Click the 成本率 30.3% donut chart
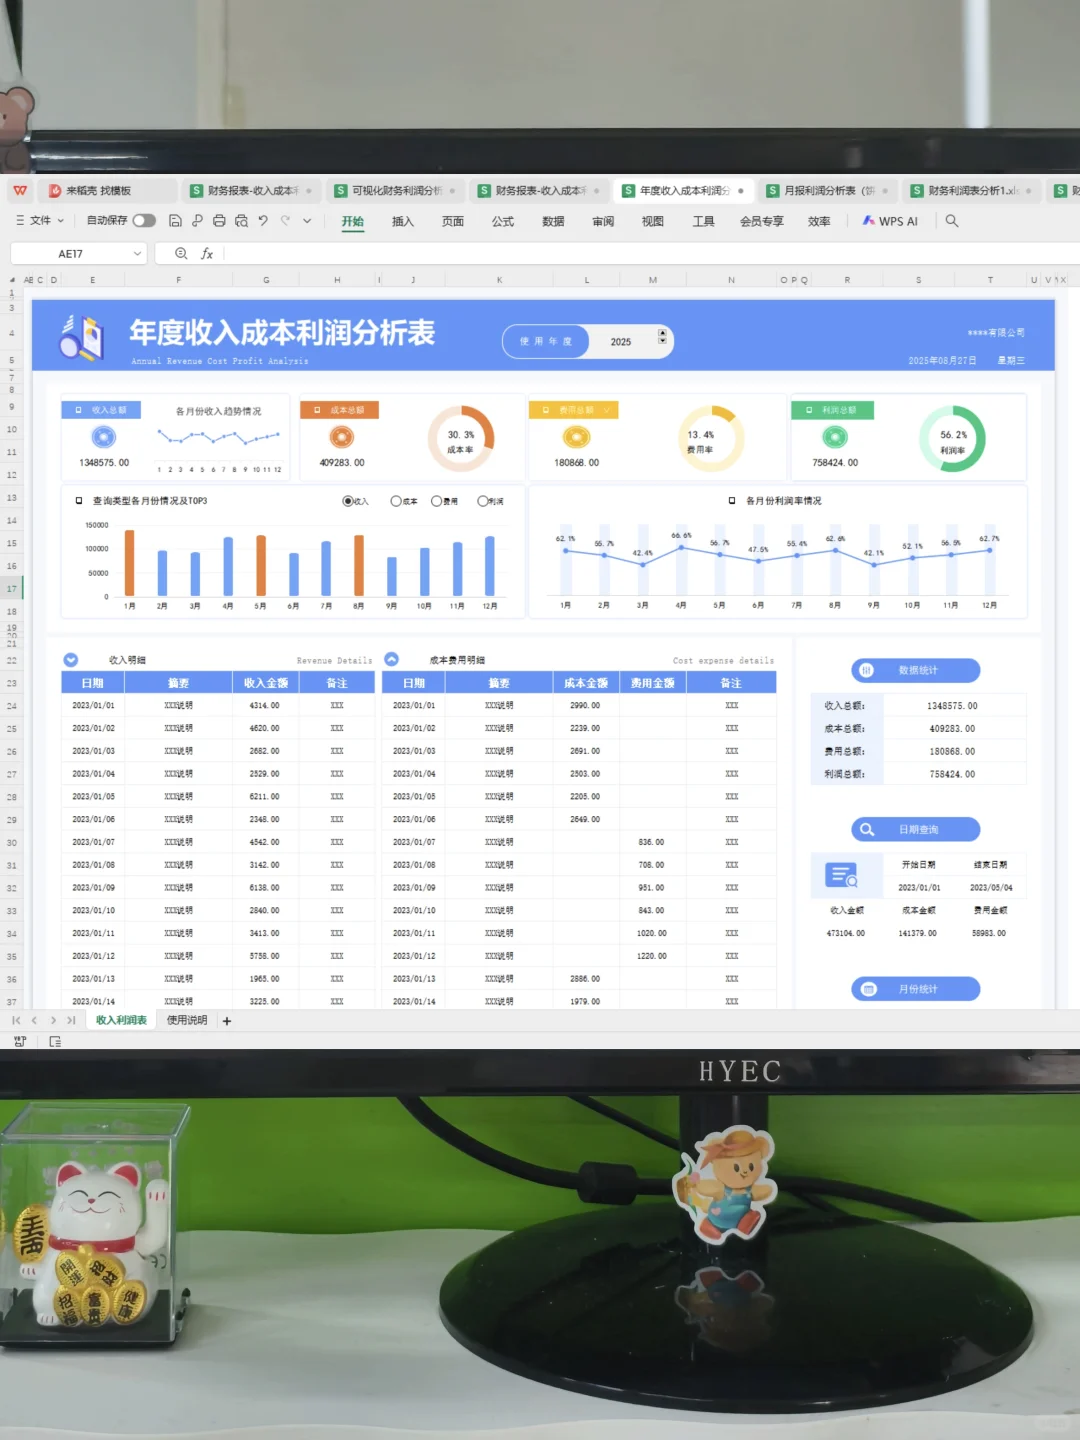 [x=461, y=438]
